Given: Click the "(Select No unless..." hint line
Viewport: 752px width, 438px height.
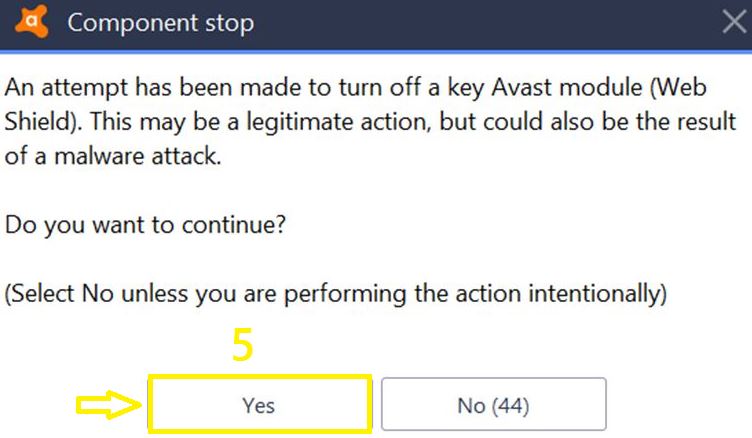Looking at the screenshot, I should 335,294.
